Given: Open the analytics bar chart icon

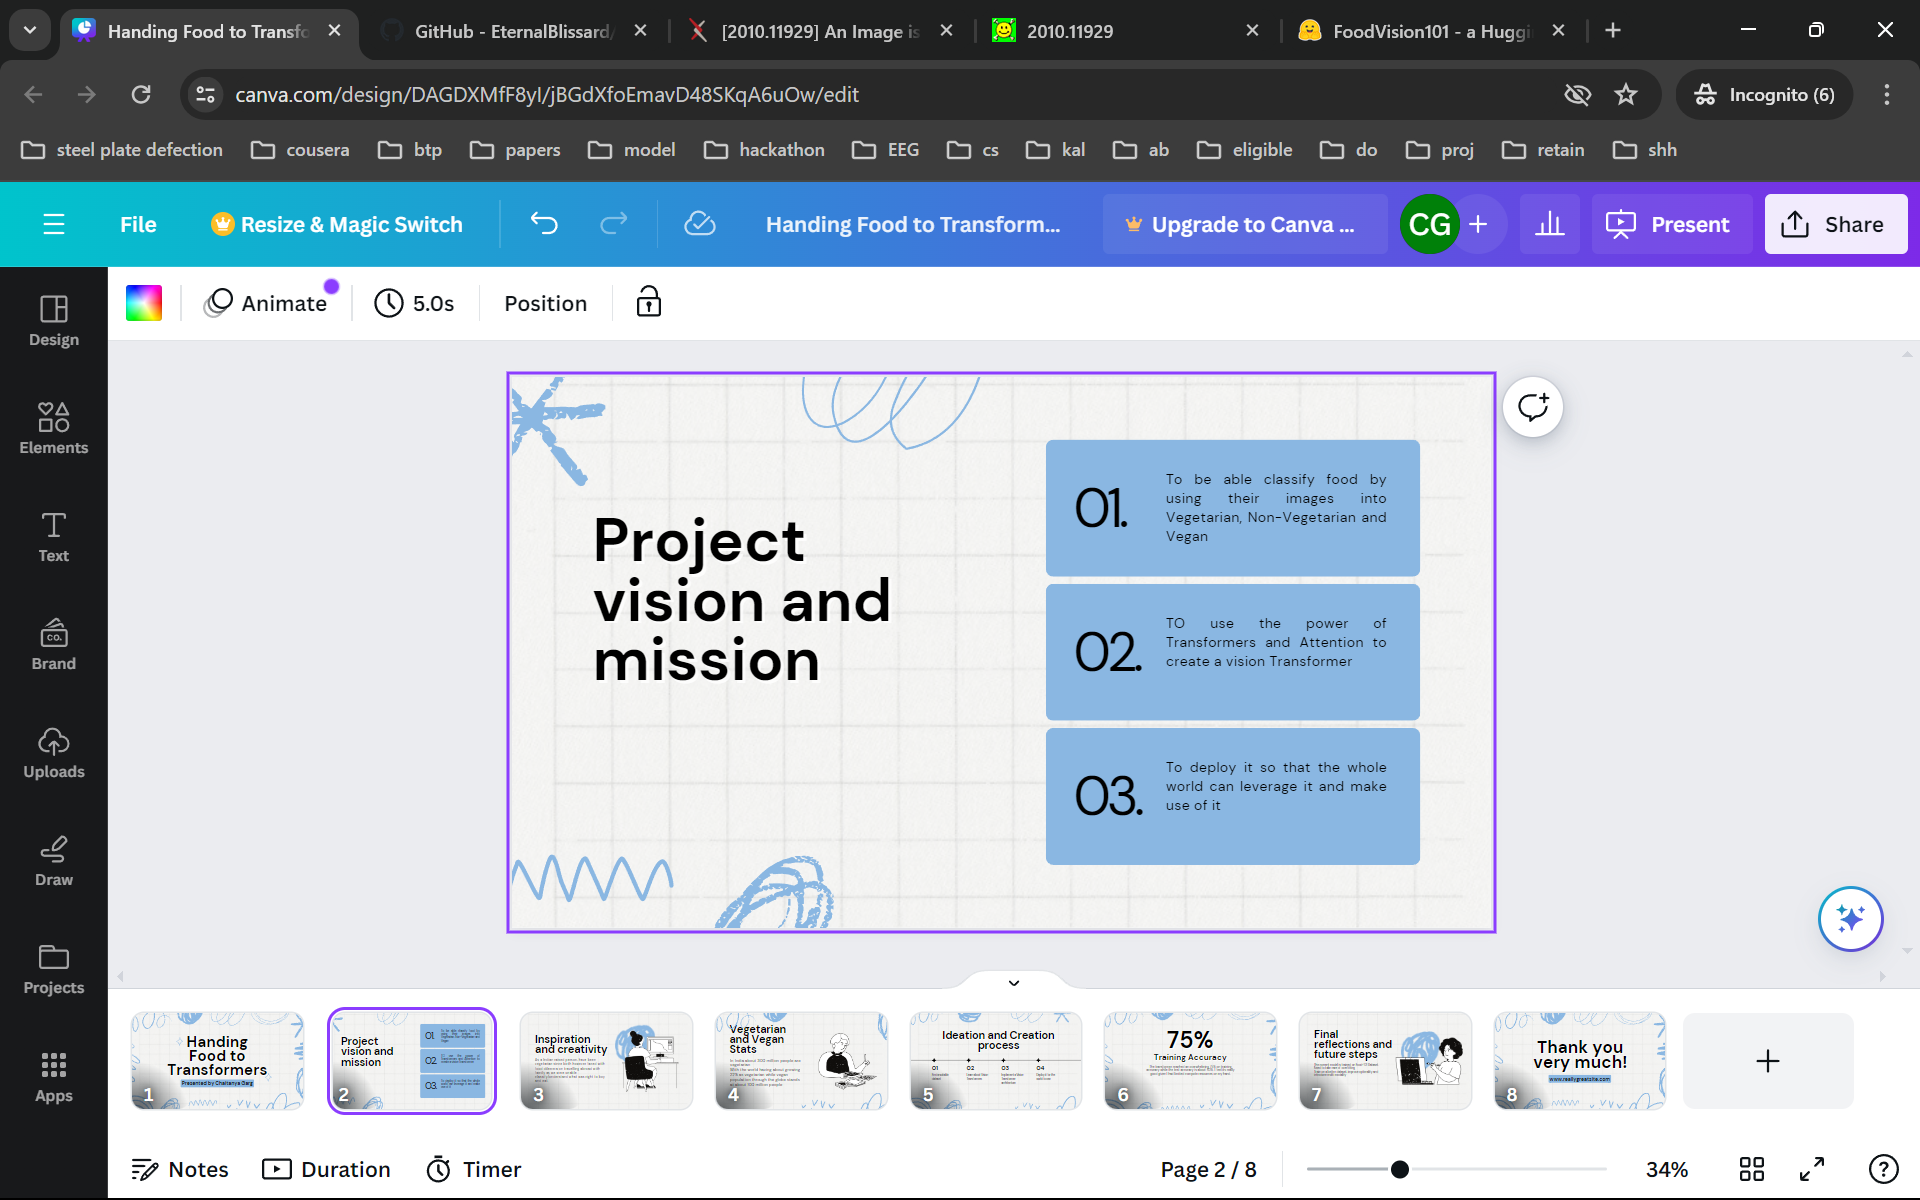Looking at the screenshot, I should click(x=1549, y=224).
